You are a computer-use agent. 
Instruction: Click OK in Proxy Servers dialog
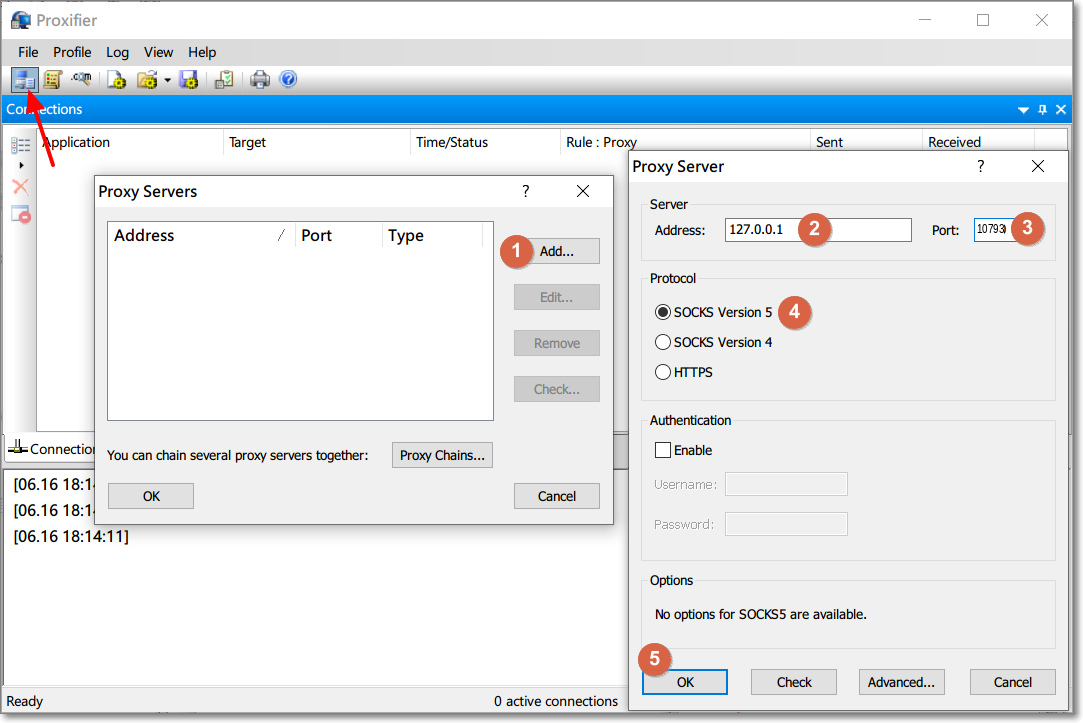151,497
